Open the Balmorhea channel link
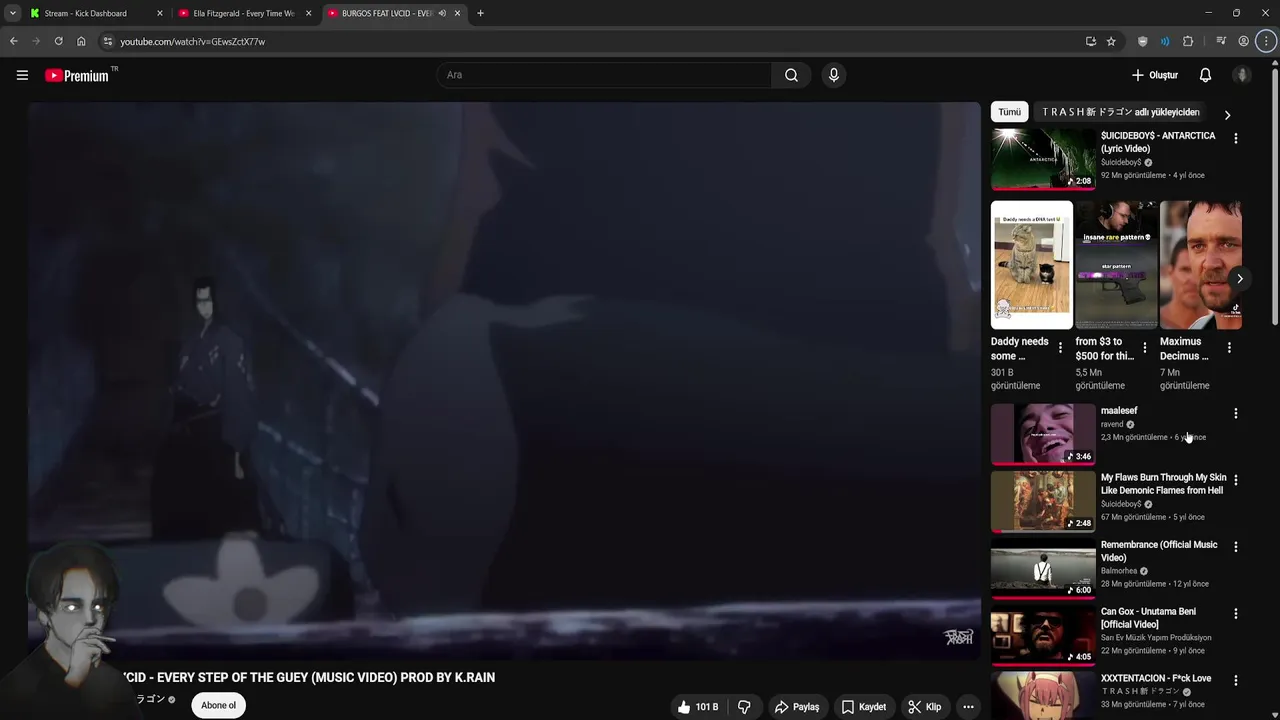The width and height of the screenshot is (1280, 720). (1119, 571)
